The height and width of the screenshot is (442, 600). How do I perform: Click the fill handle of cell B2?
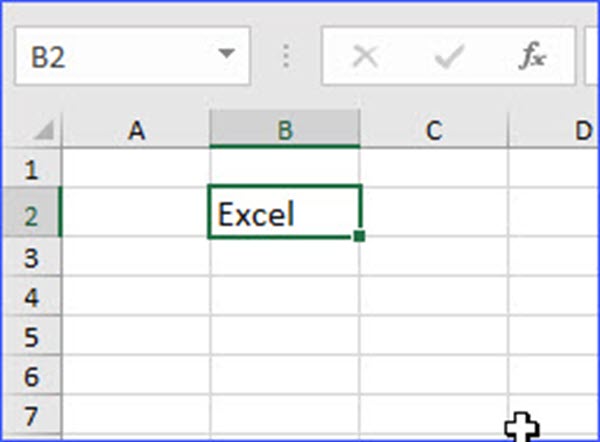[x=359, y=236]
